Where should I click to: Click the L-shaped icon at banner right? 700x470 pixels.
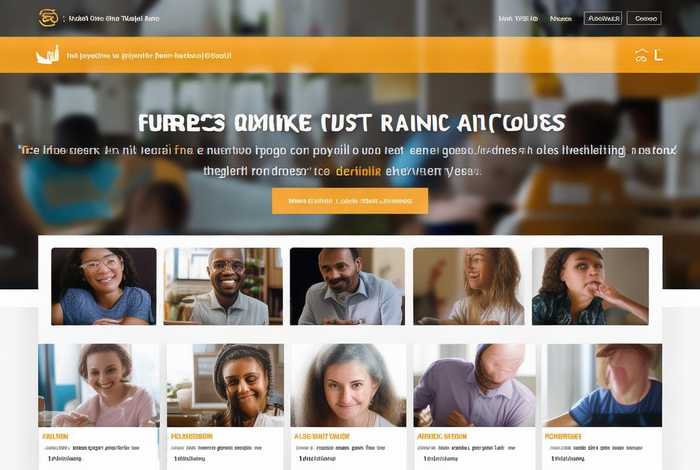click(658, 55)
